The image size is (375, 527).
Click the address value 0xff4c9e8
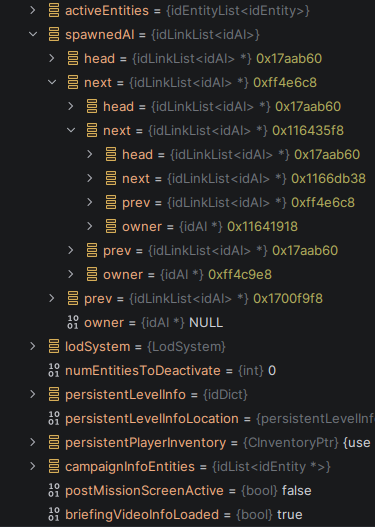click(240, 275)
